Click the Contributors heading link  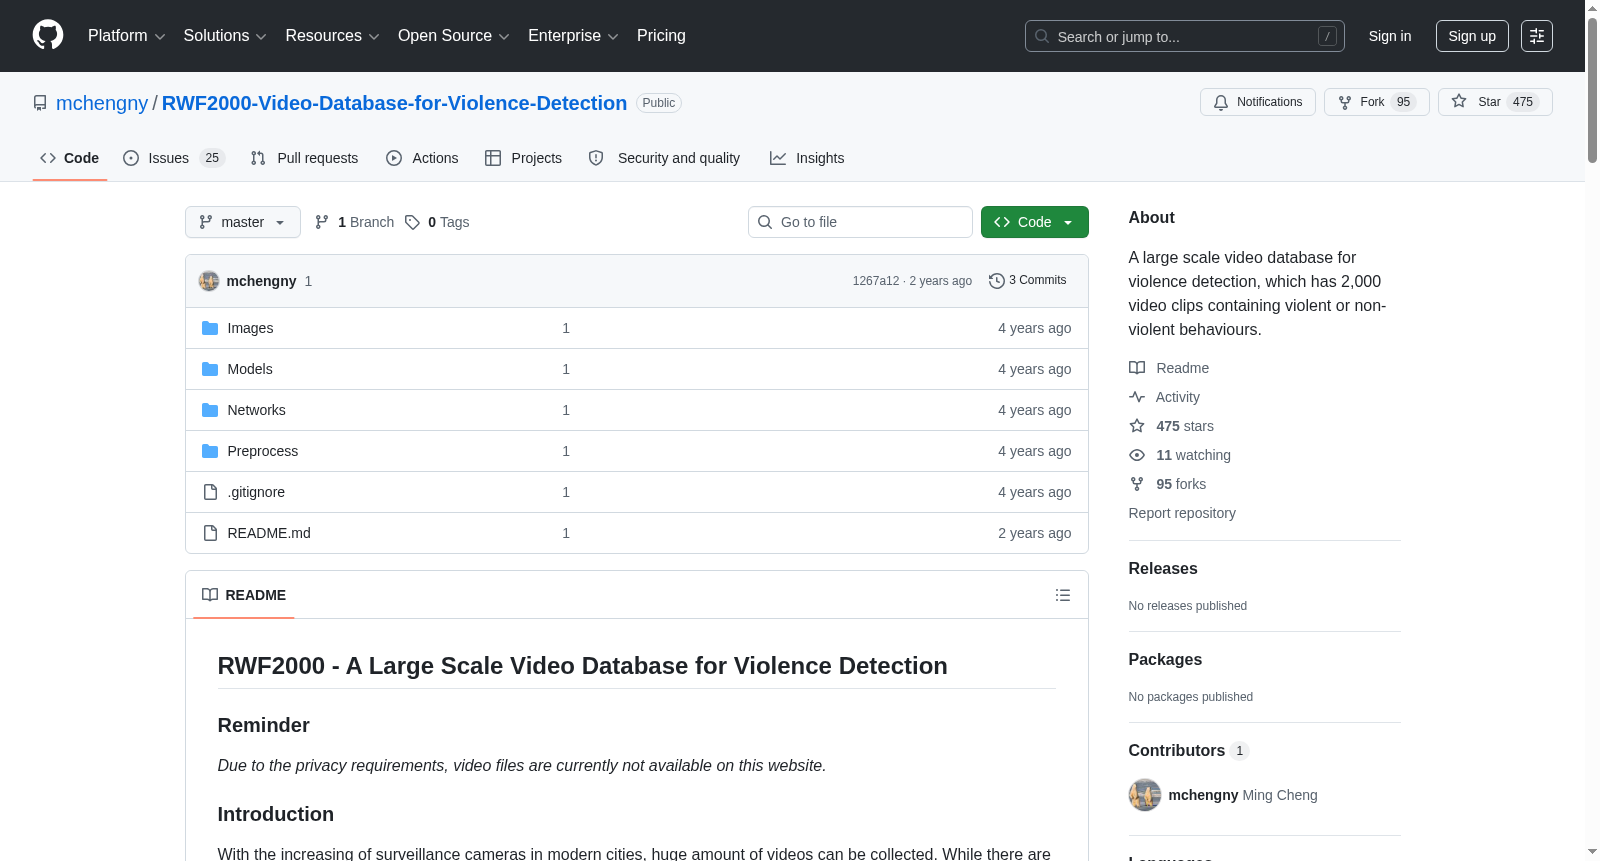[1188, 751]
